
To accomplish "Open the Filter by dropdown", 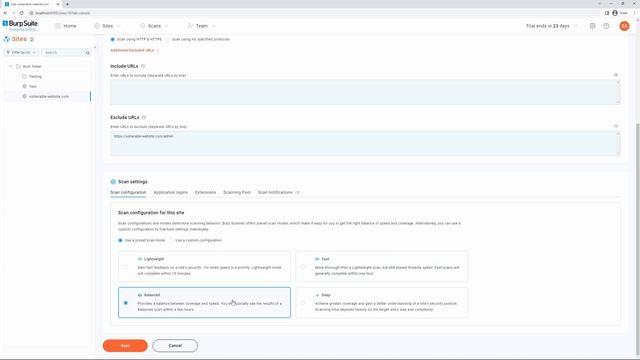I will point(21,52).
